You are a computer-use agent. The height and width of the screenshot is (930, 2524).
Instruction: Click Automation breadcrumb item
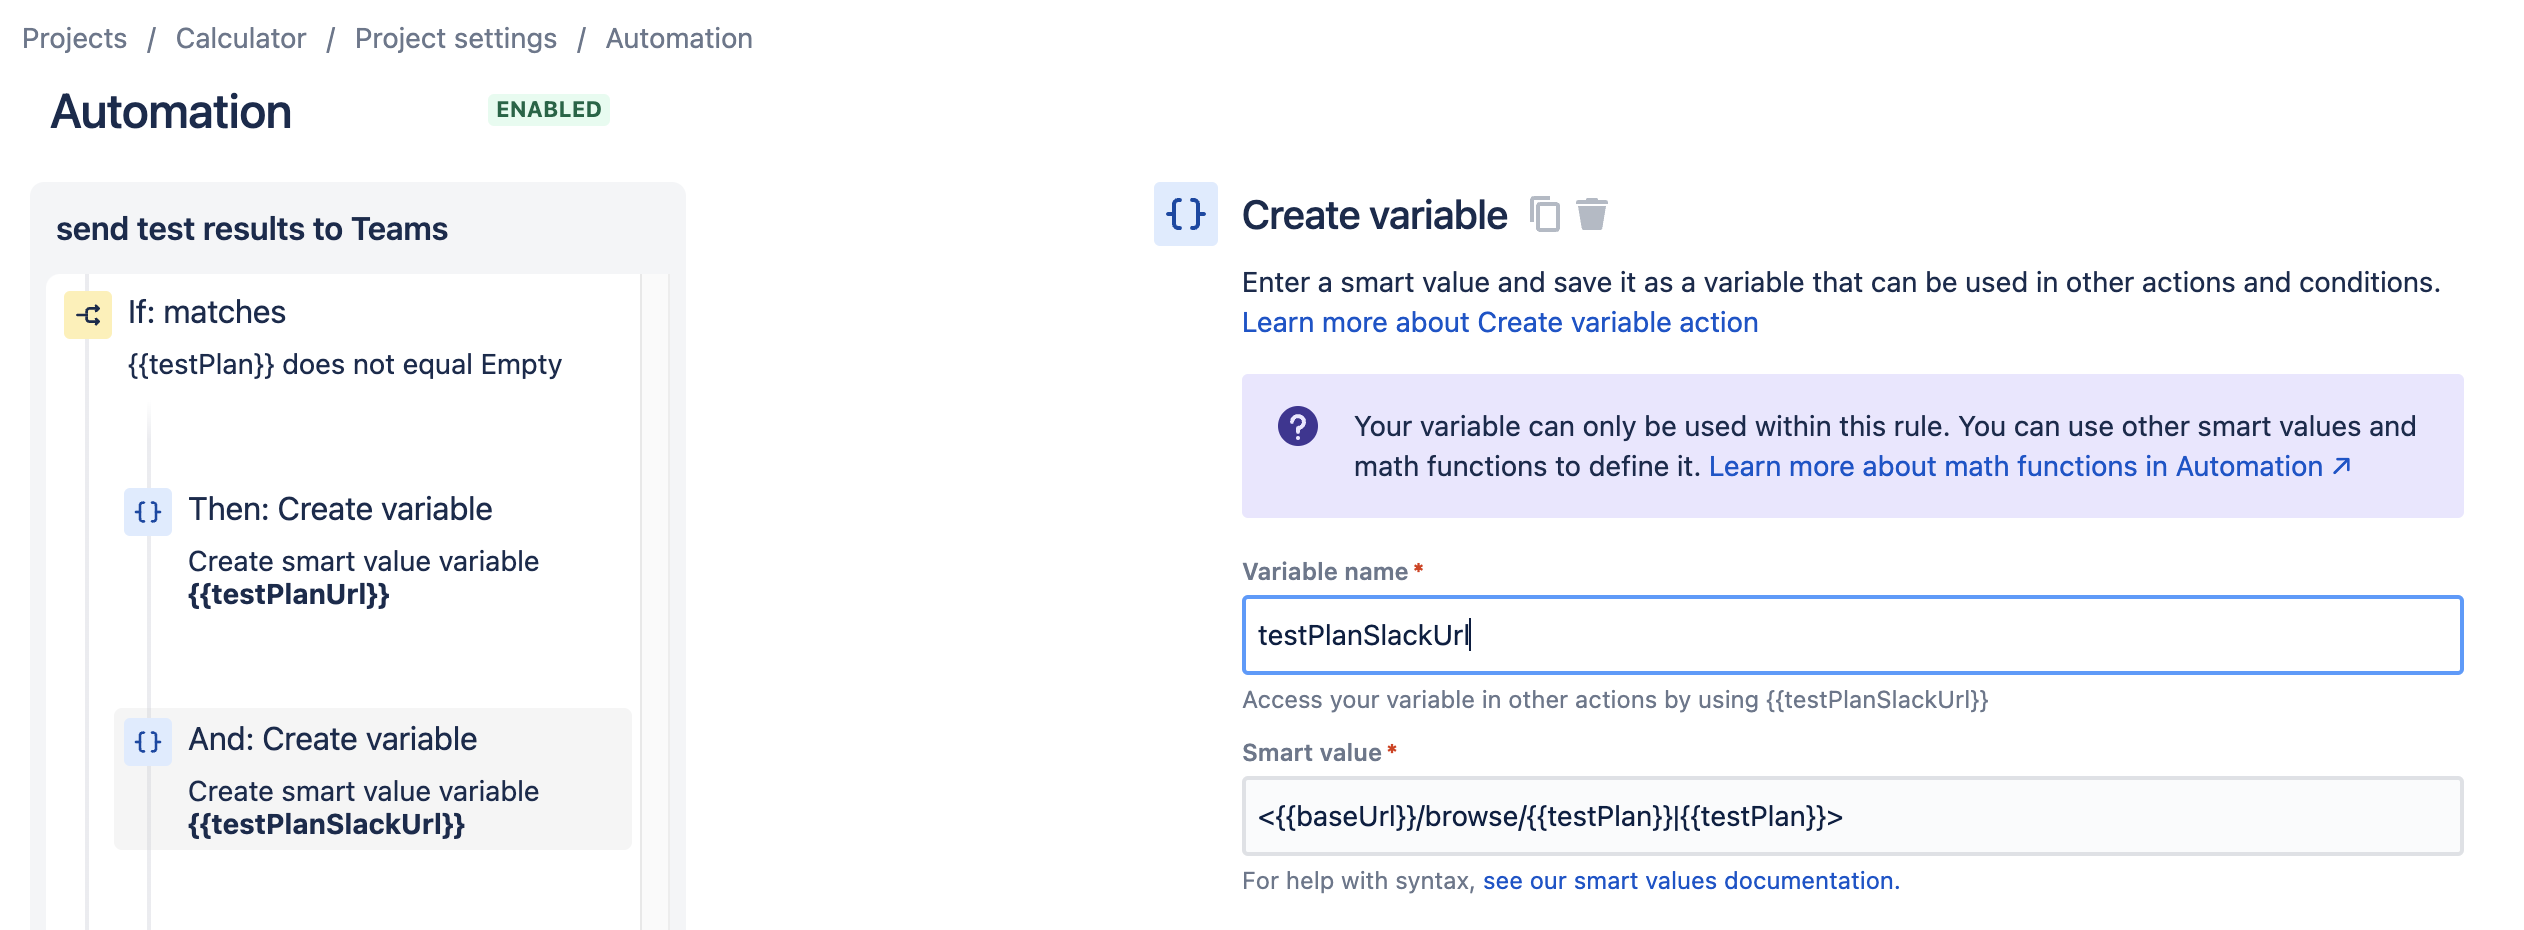679,38
